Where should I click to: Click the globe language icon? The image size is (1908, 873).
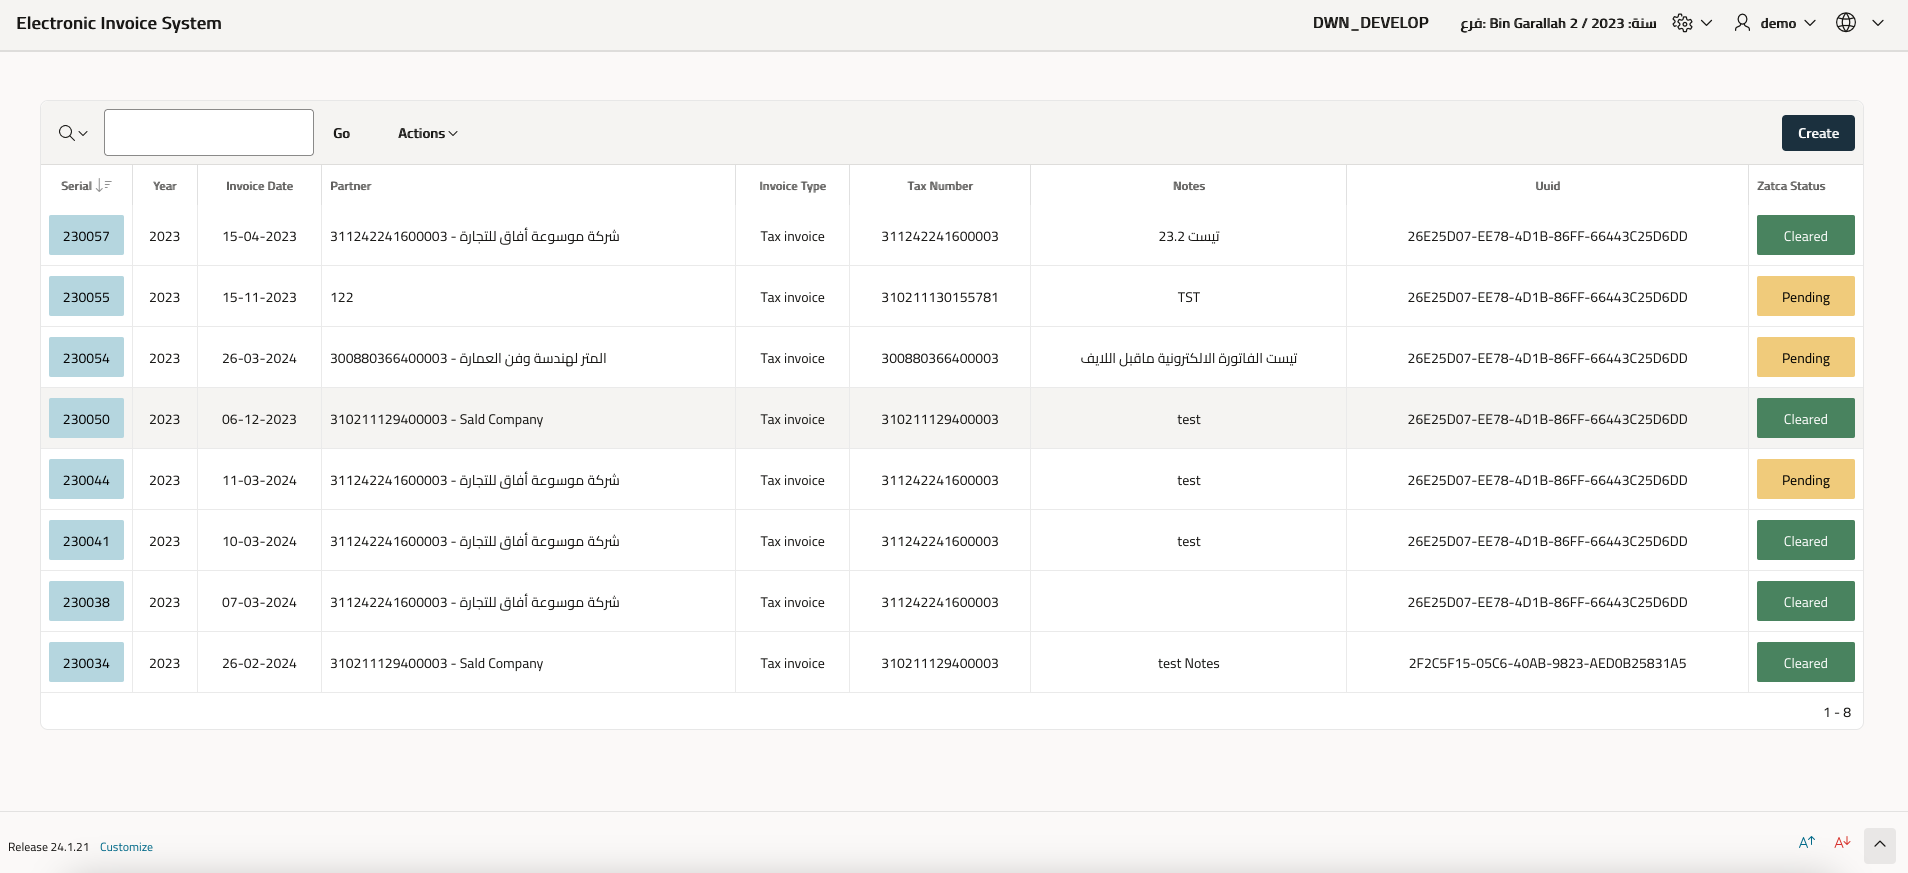[x=1846, y=23]
